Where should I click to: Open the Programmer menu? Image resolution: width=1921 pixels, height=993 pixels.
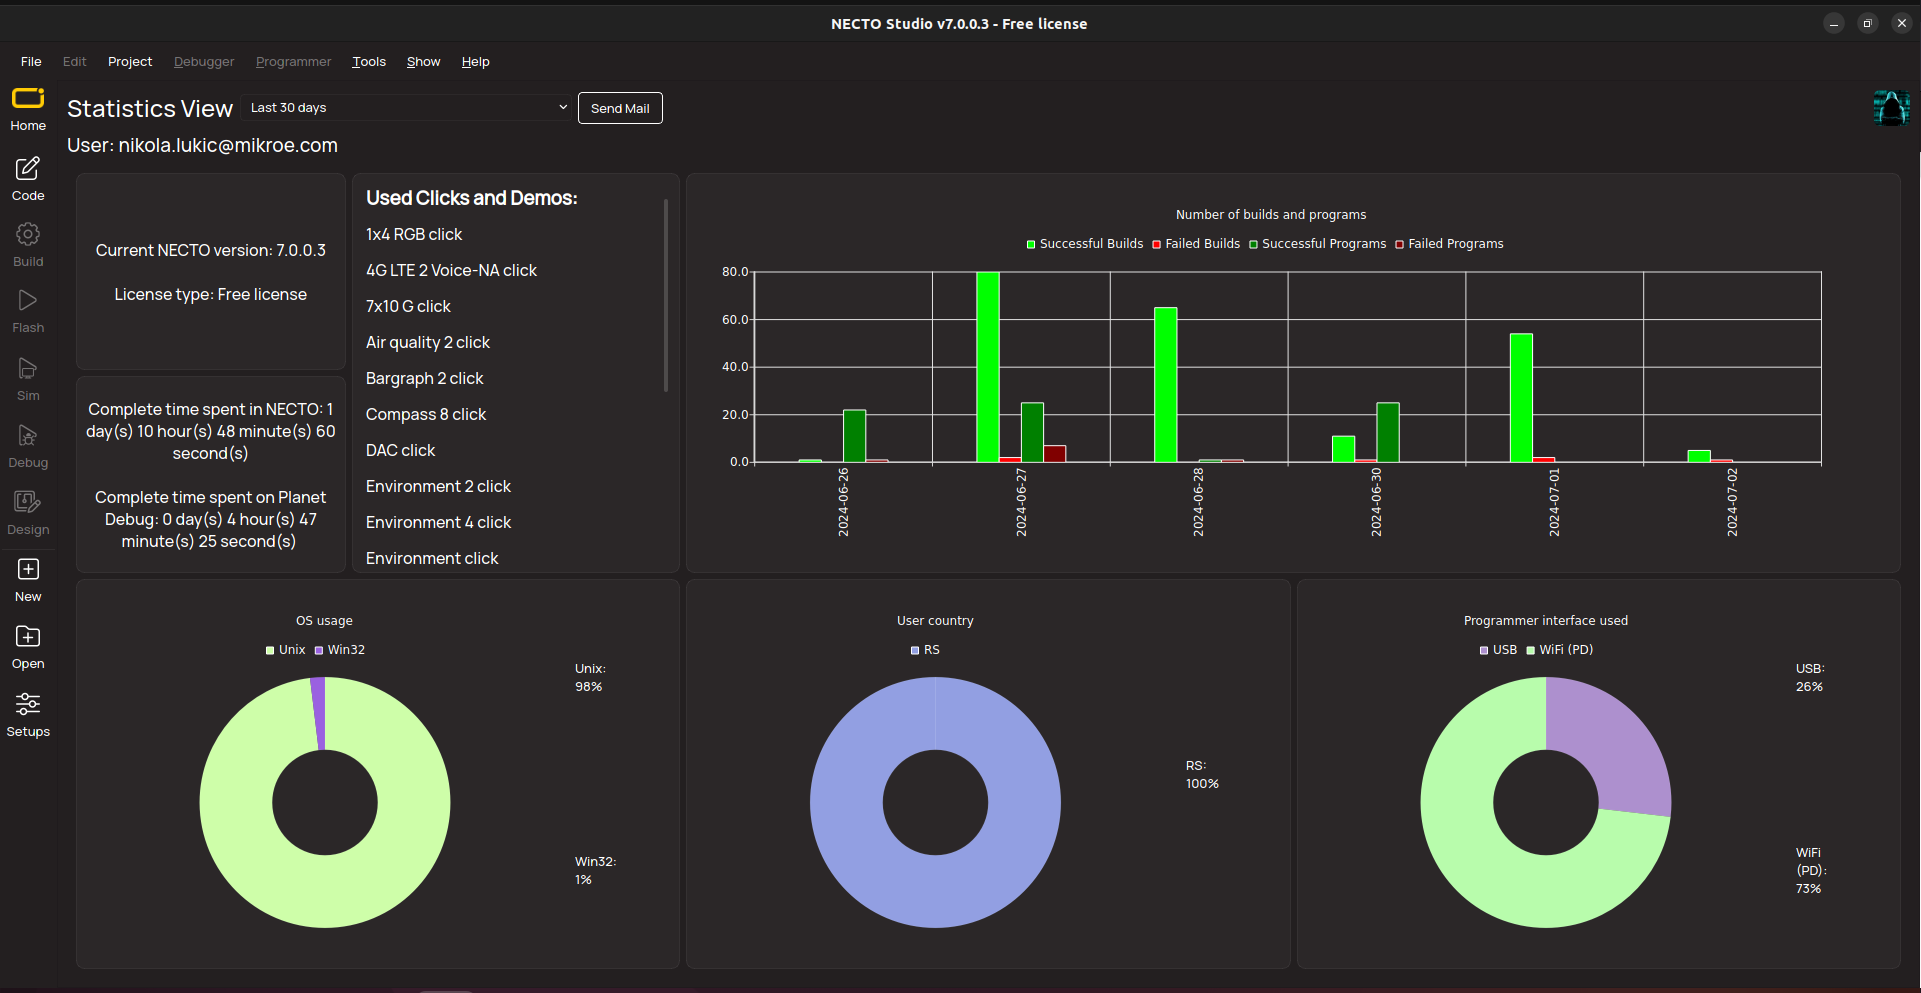pyautogui.click(x=293, y=62)
